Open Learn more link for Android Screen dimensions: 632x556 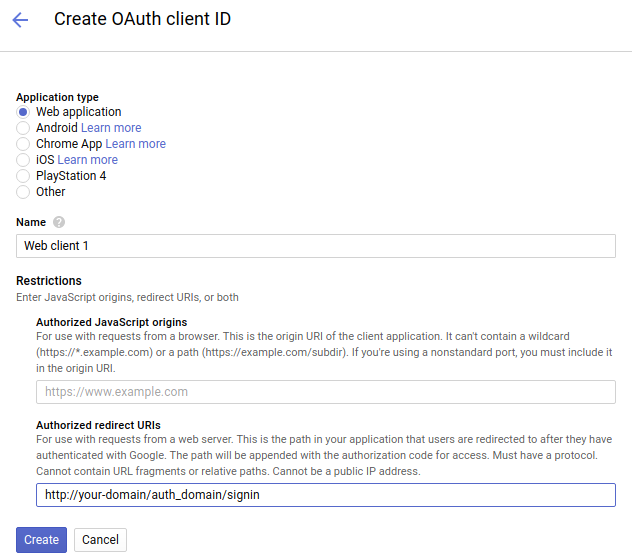pos(111,128)
